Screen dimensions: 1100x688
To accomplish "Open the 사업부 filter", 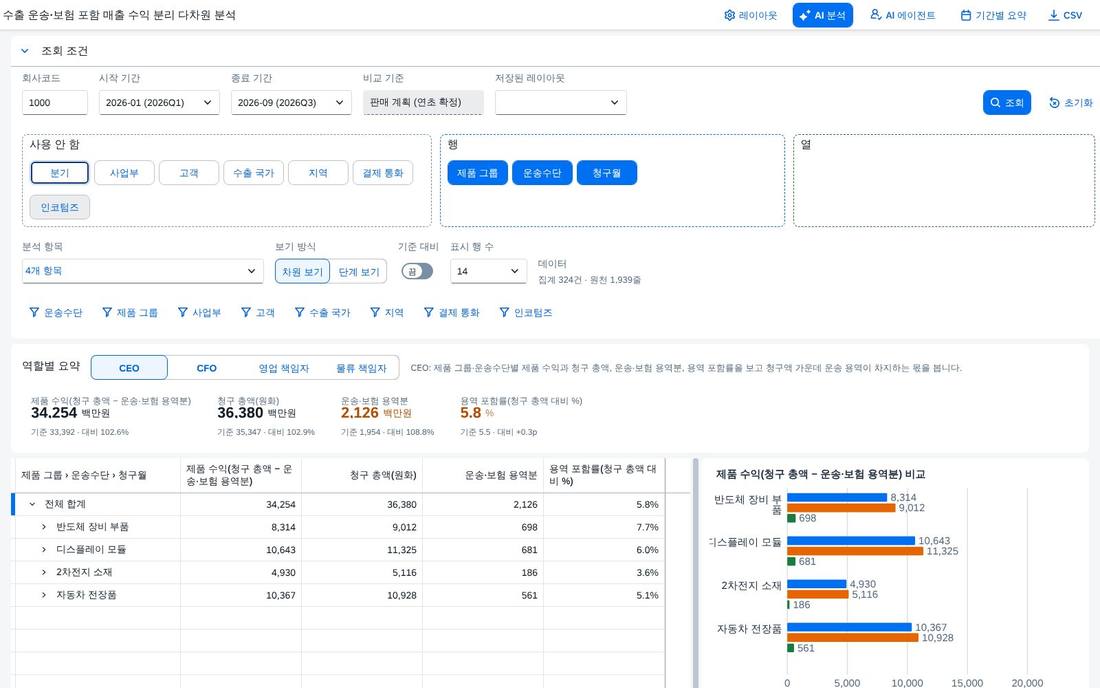I will coord(199,312).
